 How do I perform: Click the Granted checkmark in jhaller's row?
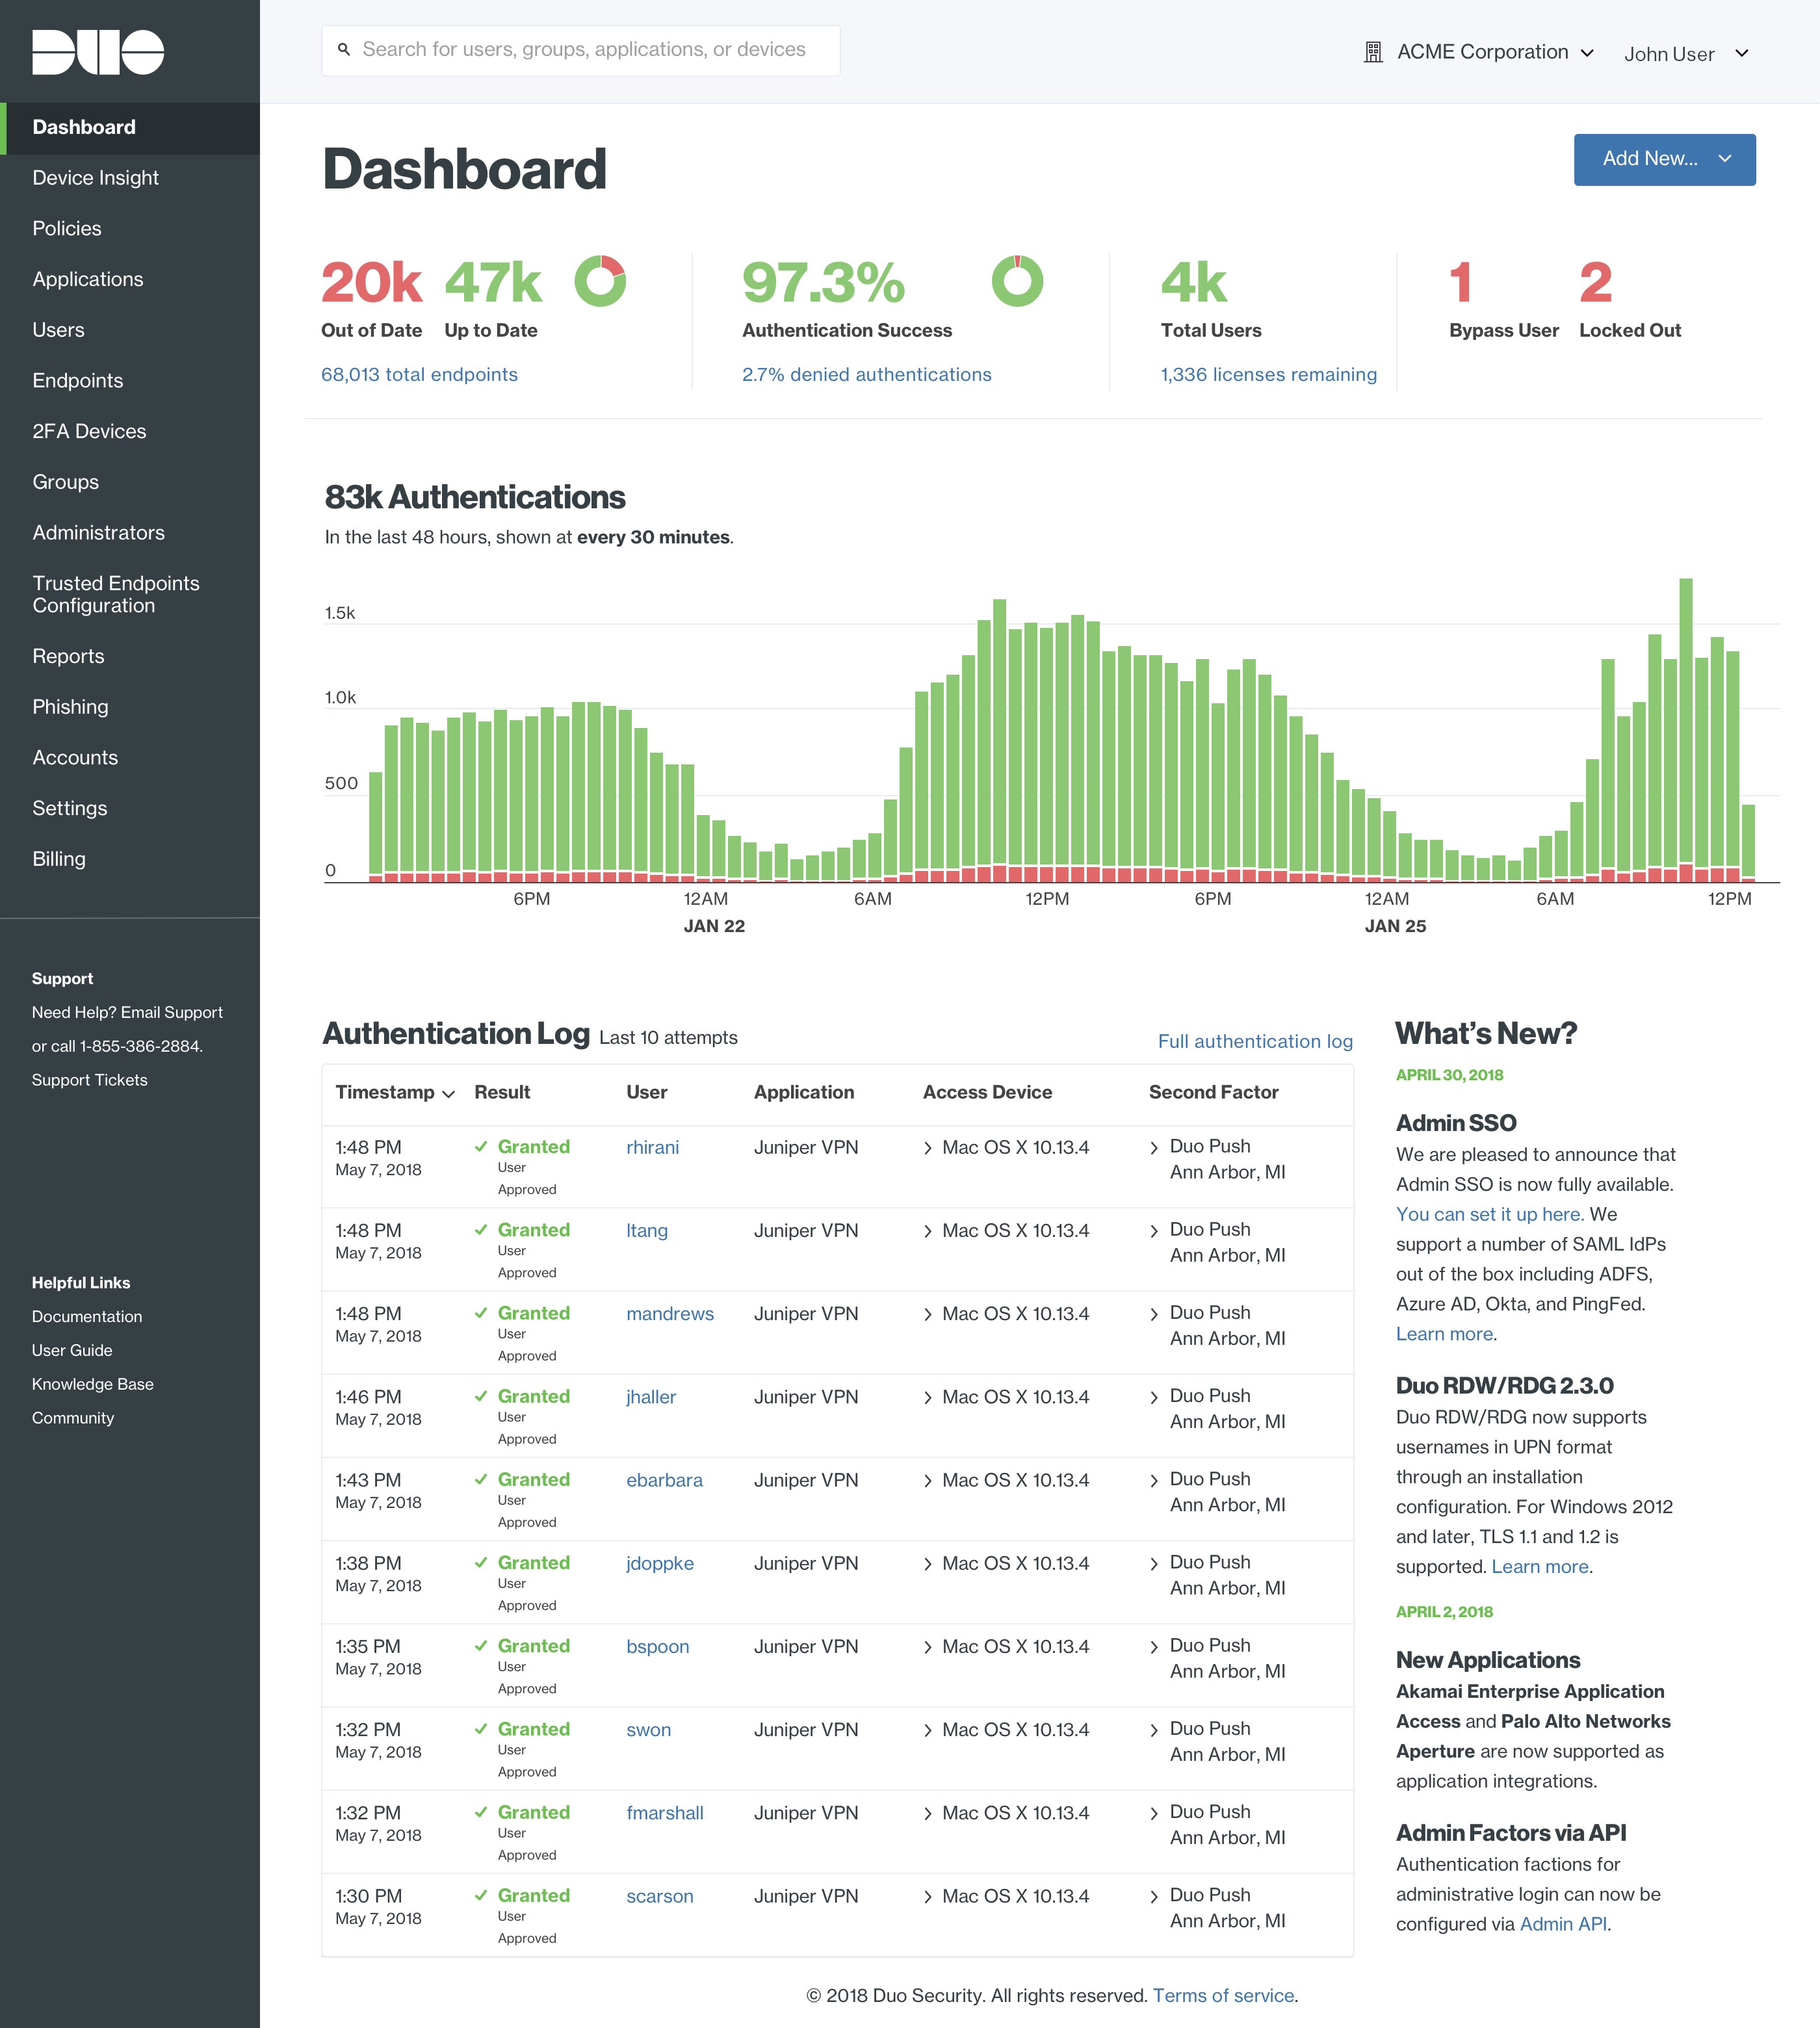pyautogui.click(x=481, y=1396)
